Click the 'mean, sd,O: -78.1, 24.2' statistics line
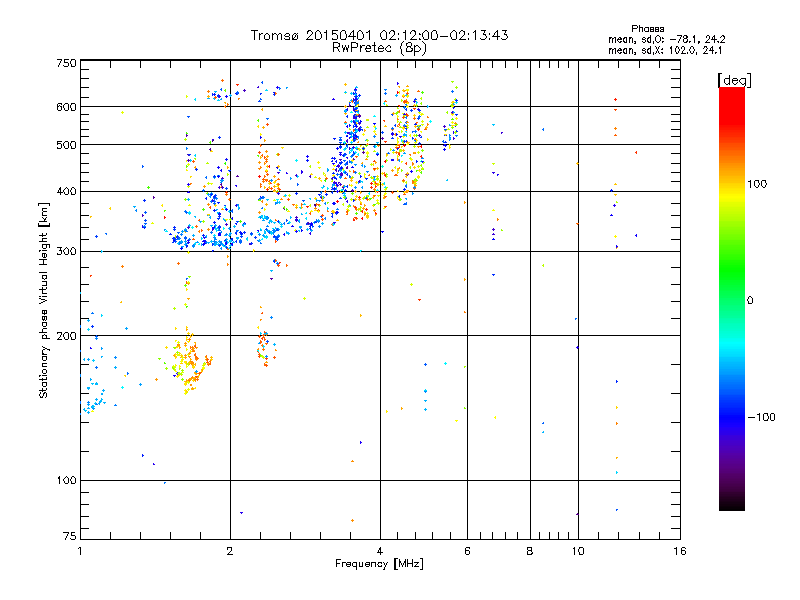The width and height of the screenshot is (800, 600). [667, 39]
